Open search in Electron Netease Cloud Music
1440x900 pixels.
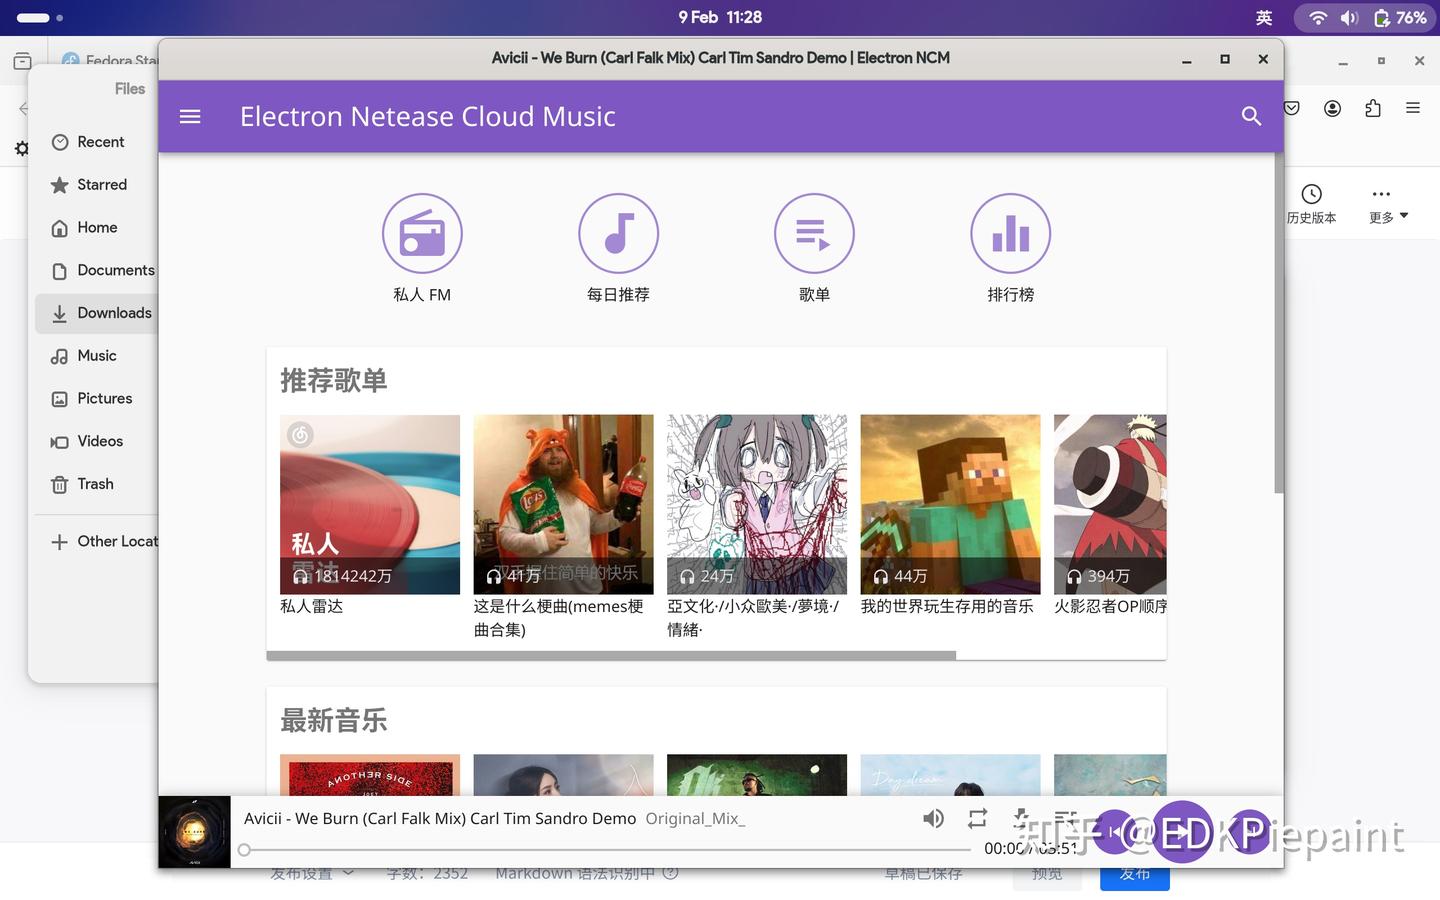click(1251, 116)
